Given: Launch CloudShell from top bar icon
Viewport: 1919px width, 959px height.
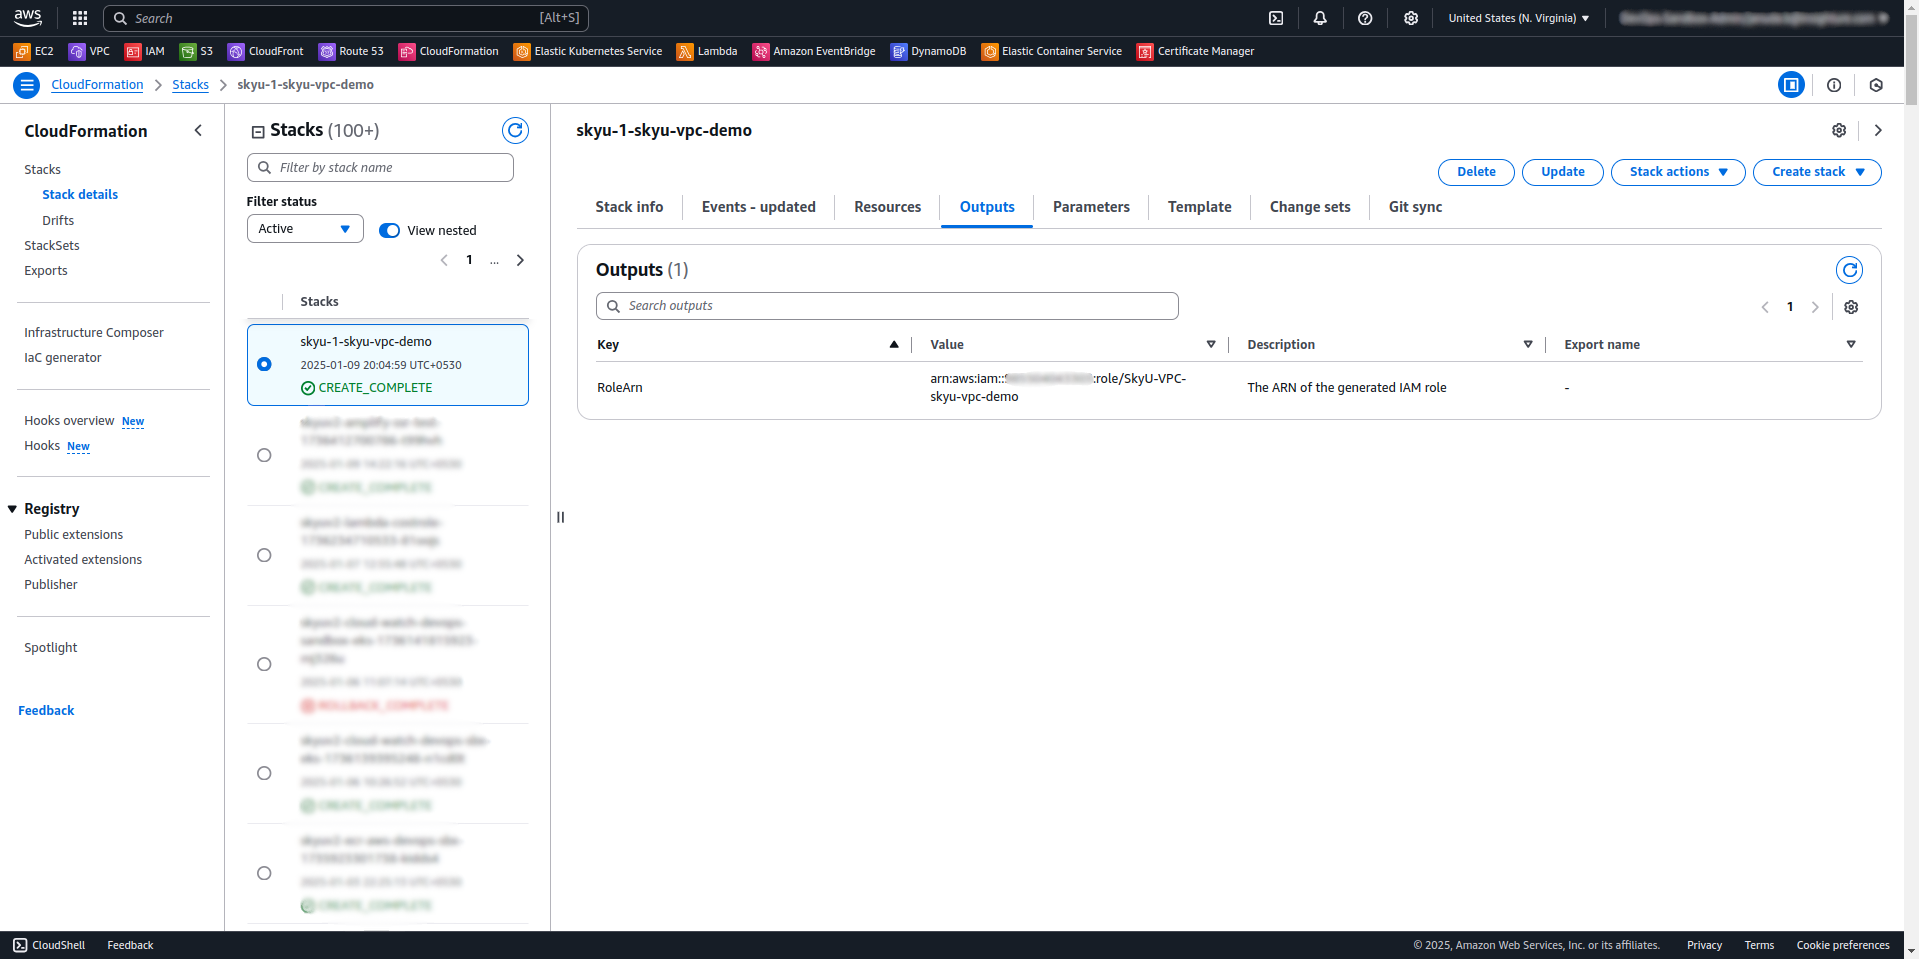Looking at the screenshot, I should coord(1276,18).
